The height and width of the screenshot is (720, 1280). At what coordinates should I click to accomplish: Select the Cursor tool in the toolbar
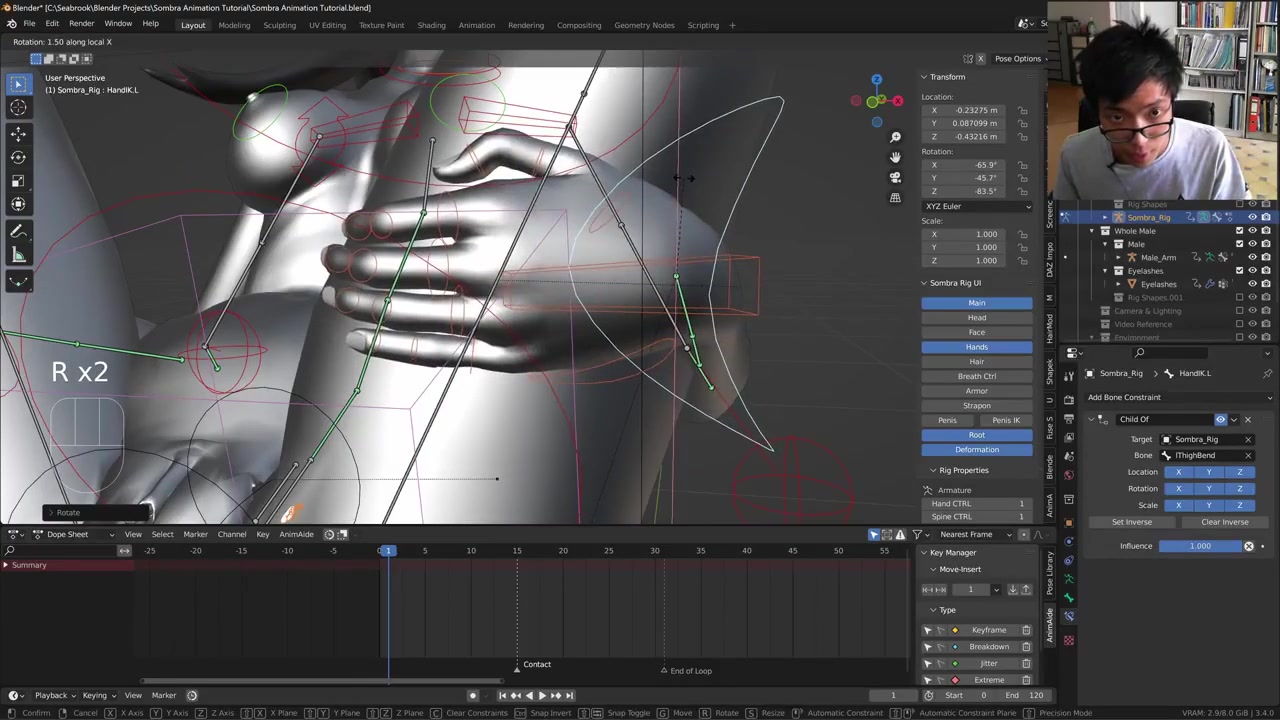click(18, 108)
